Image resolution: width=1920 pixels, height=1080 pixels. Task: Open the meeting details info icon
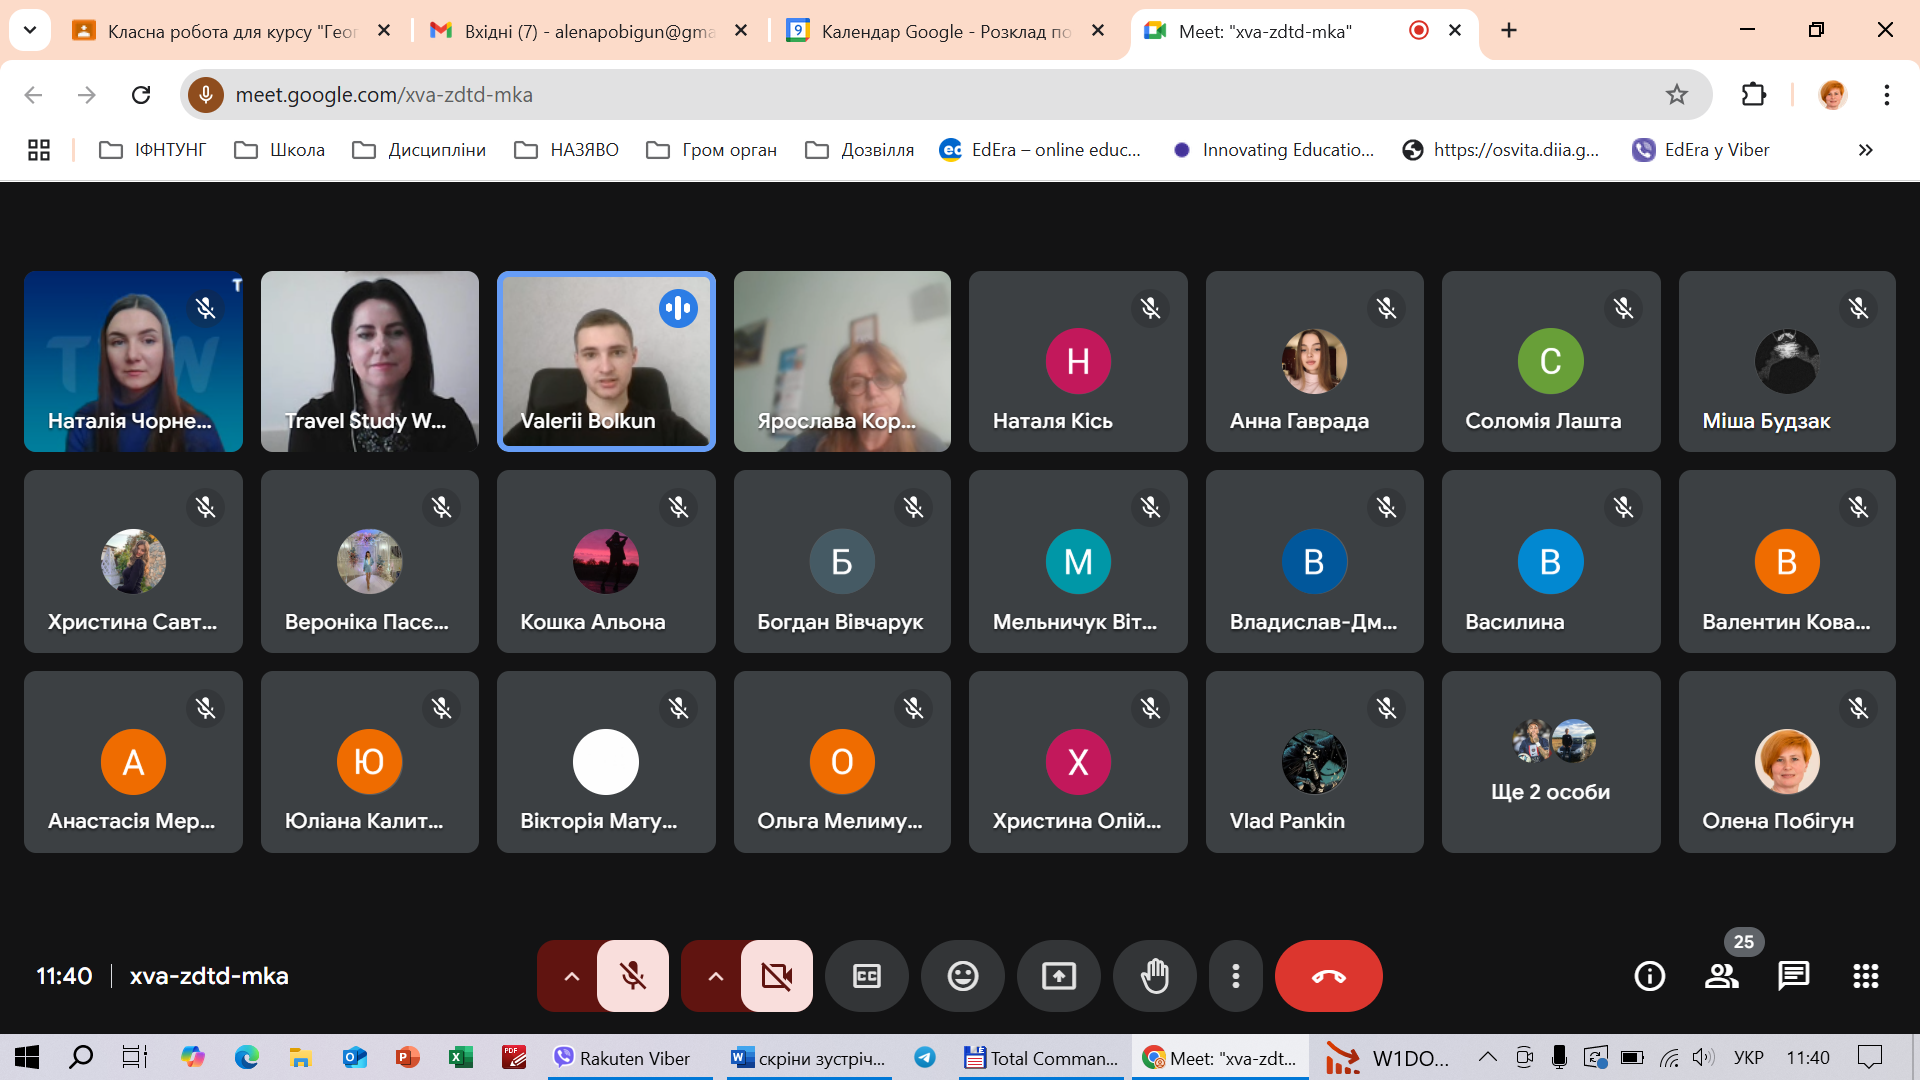(x=1649, y=976)
